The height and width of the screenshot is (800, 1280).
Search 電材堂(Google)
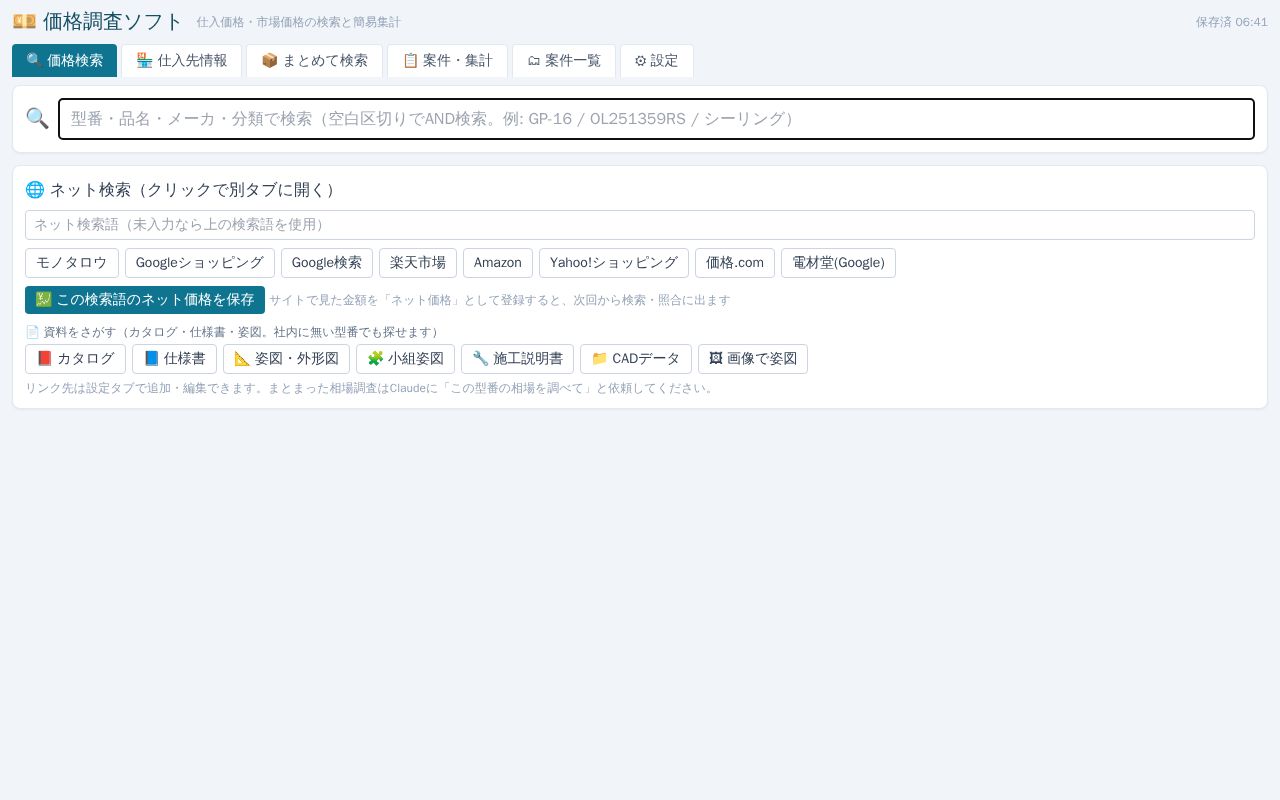click(x=838, y=263)
